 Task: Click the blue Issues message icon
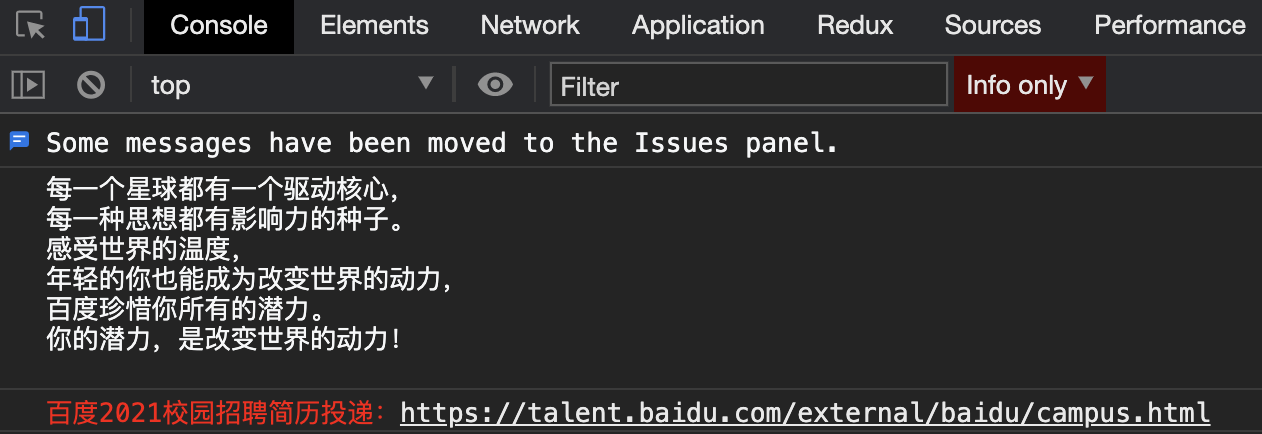point(19,142)
